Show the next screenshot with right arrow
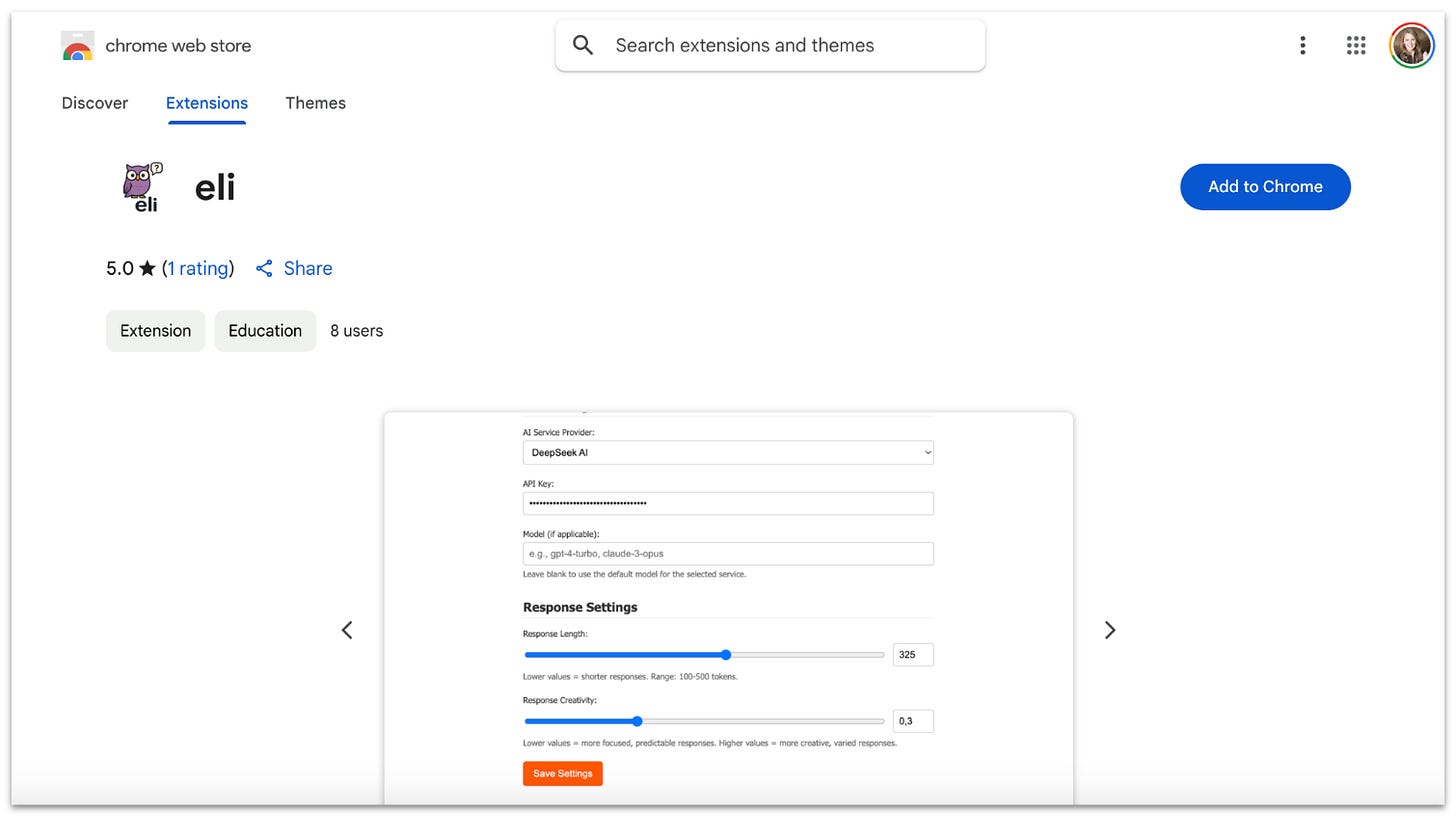Image resolution: width=1456 pixels, height=818 pixels. coord(1109,630)
